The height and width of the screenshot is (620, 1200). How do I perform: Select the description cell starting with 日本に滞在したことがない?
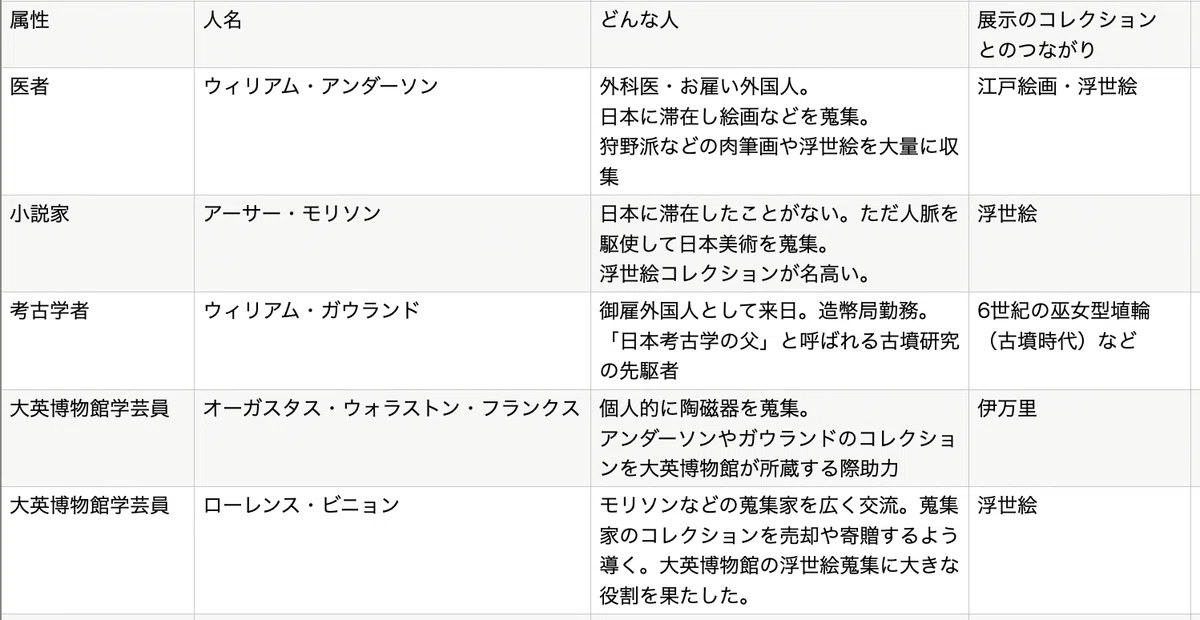[x=779, y=243]
